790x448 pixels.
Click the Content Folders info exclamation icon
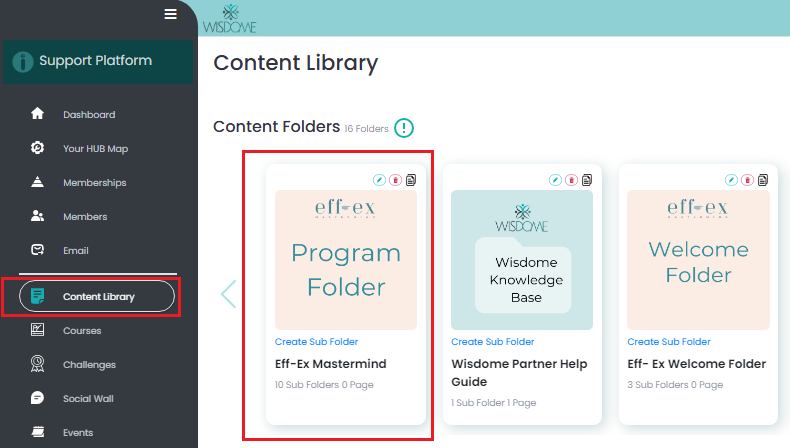point(404,128)
